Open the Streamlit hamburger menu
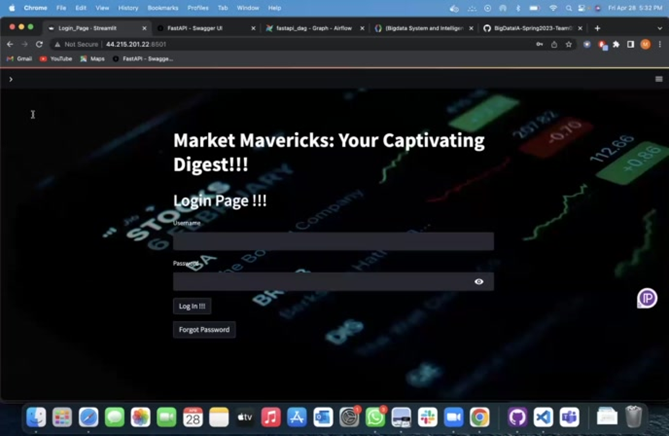This screenshot has height=436, width=669. coord(658,79)
